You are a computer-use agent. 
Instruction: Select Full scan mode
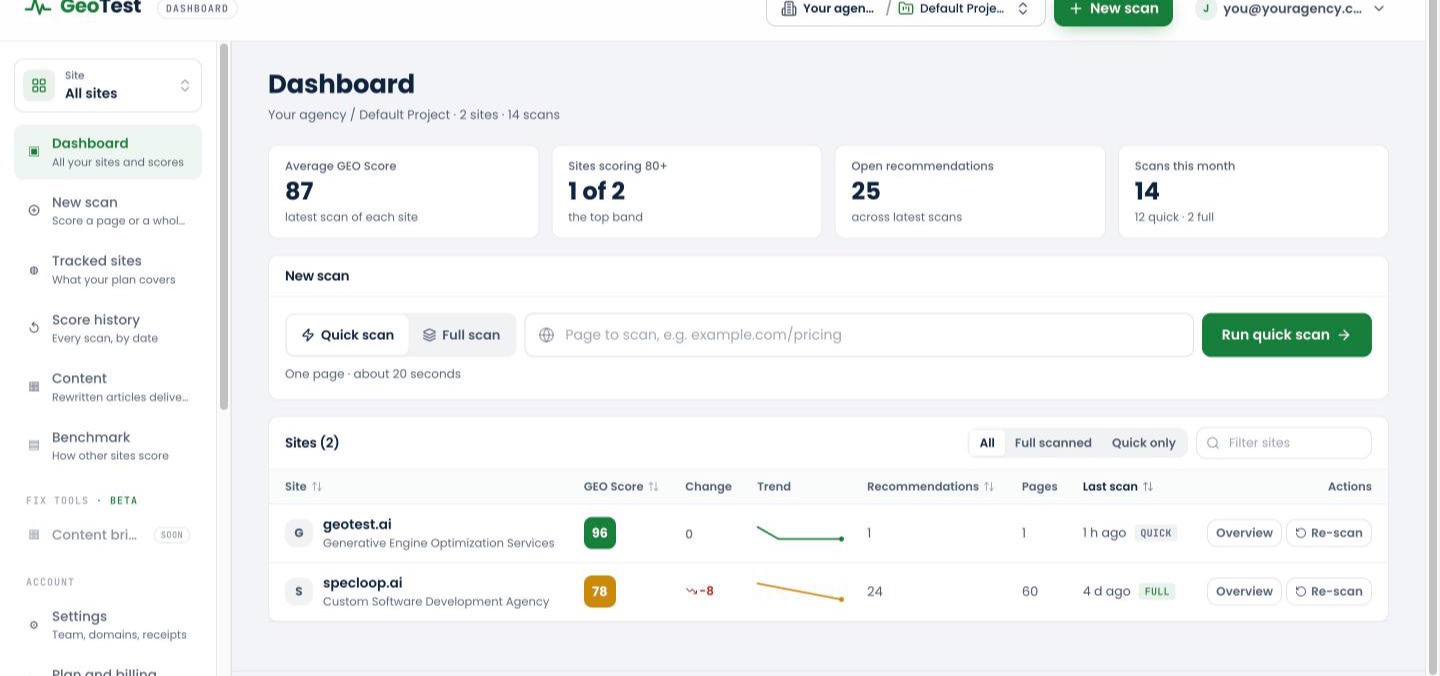point(461,335)
